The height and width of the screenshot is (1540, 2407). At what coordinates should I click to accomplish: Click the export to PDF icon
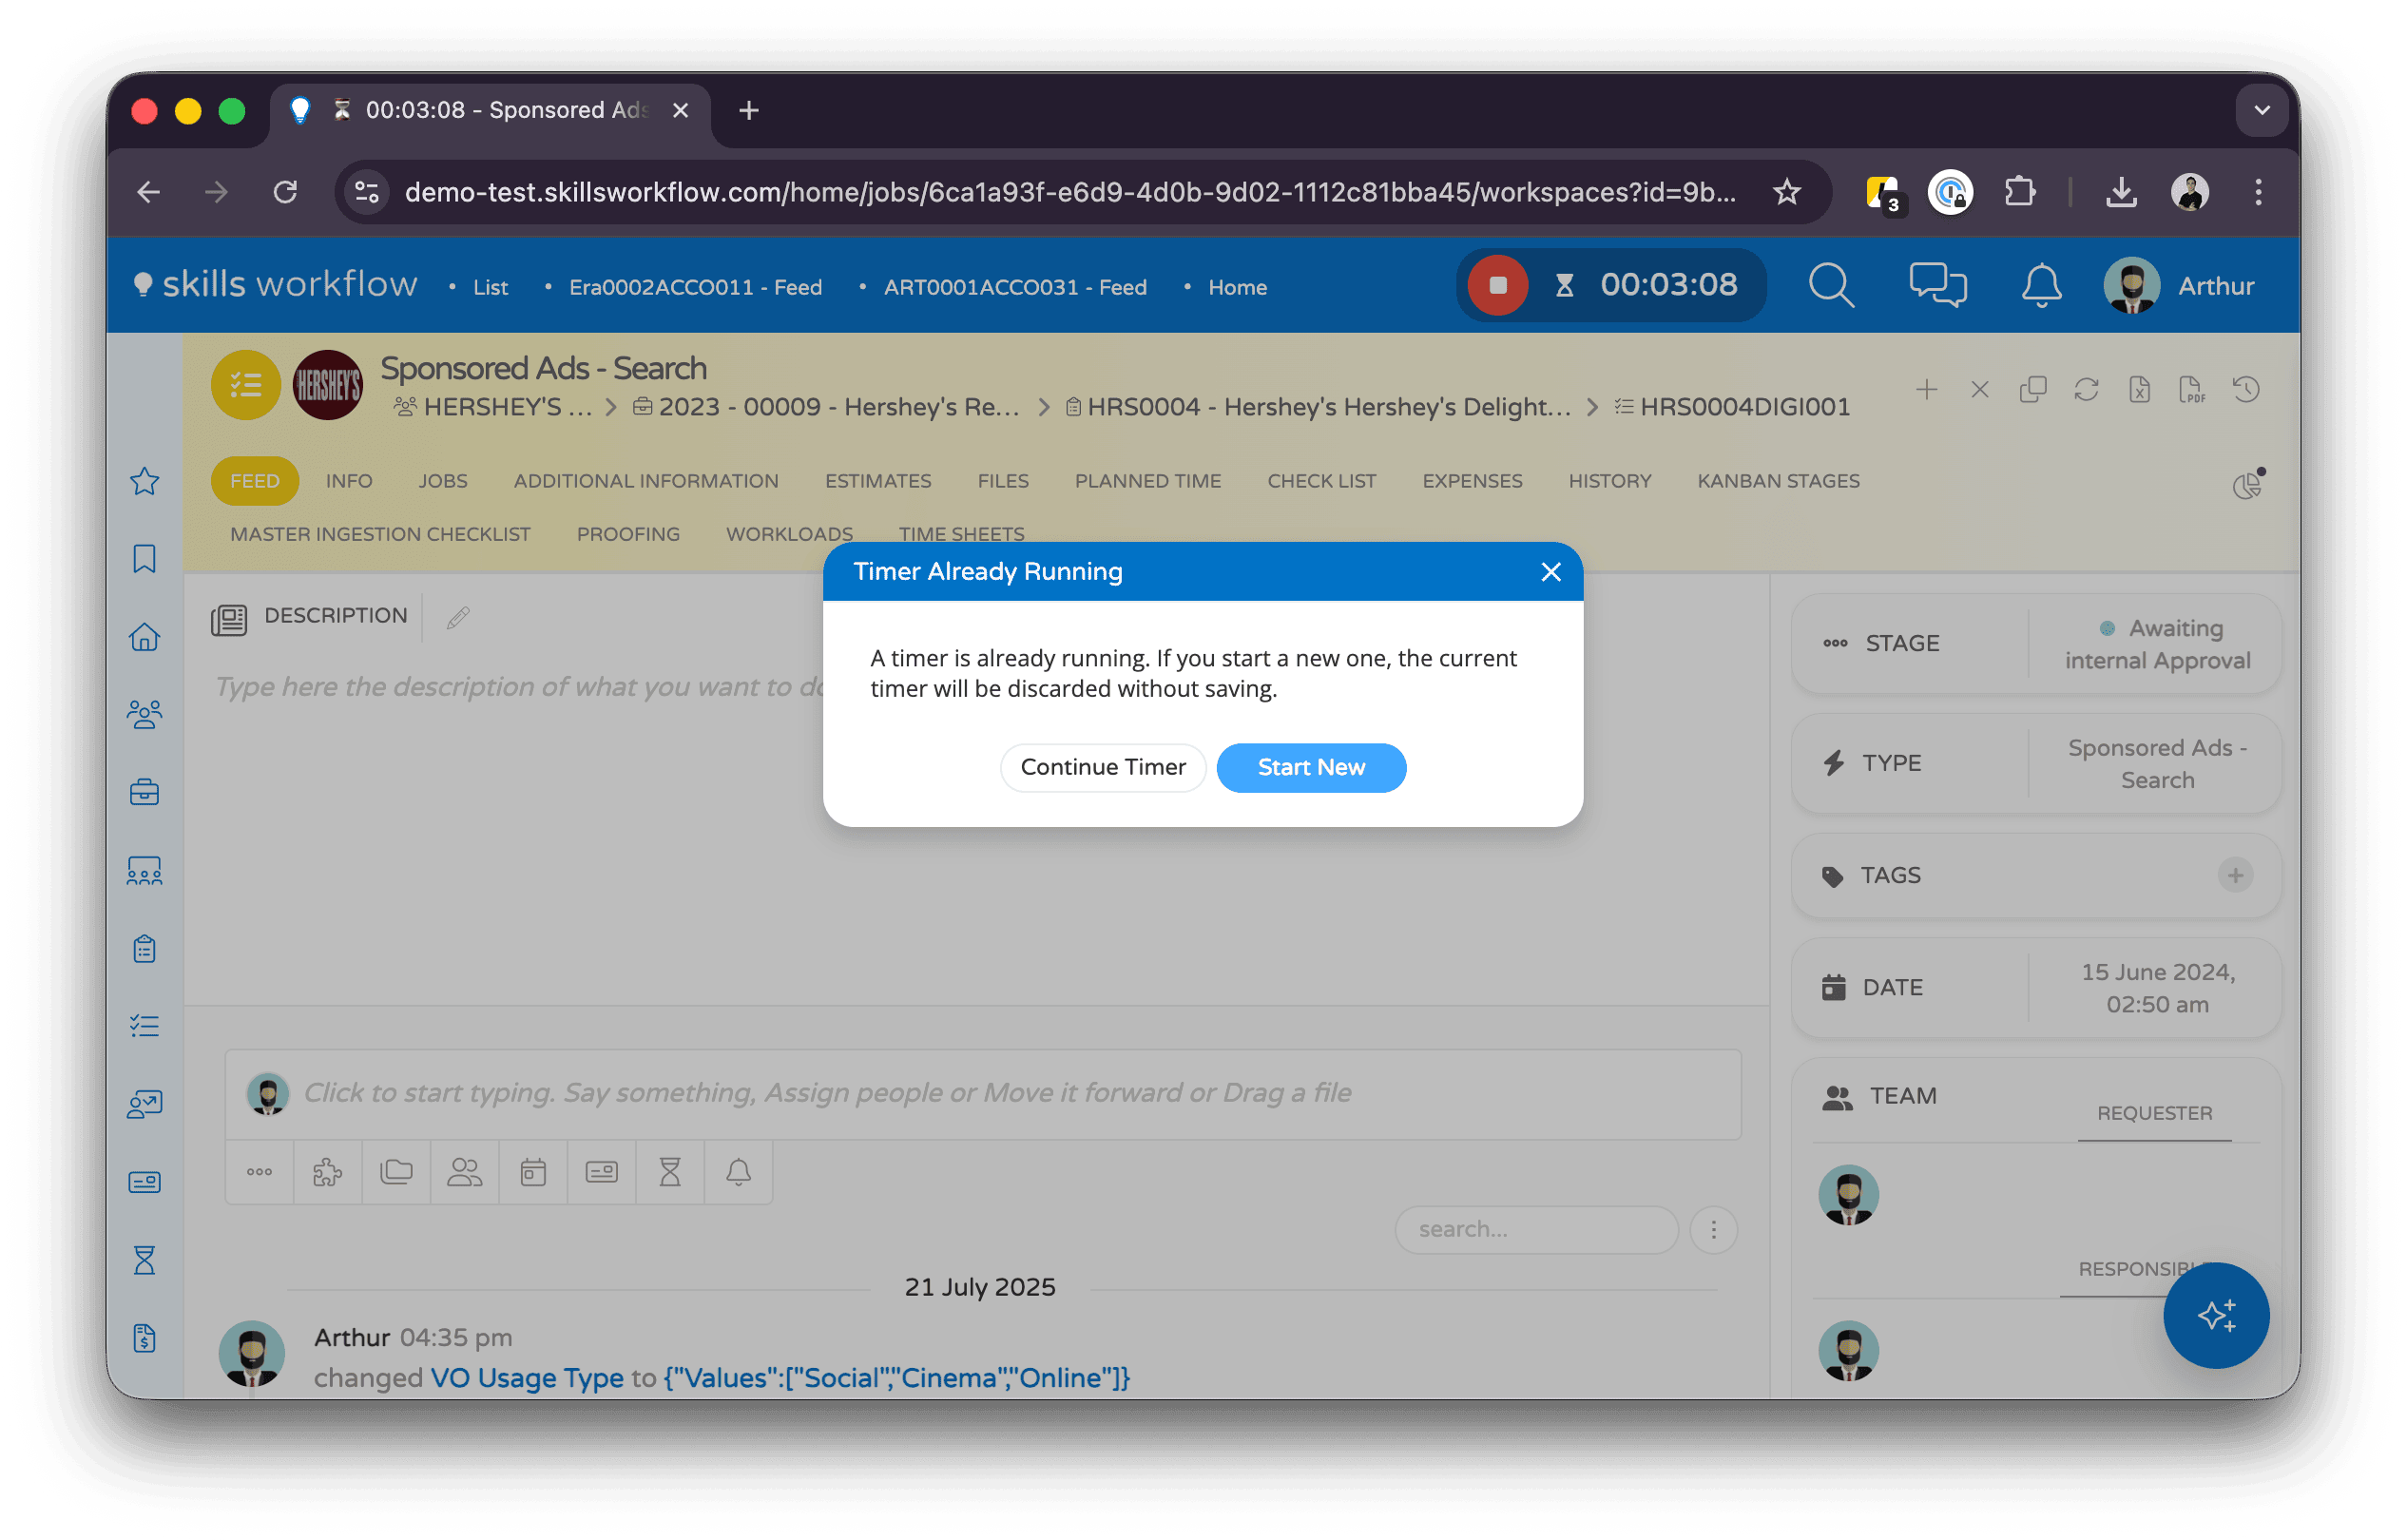2191,389
